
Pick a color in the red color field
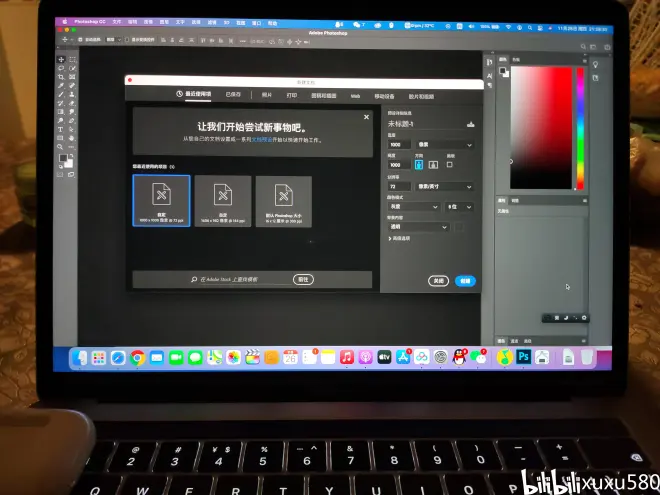(x=541, y=128)
